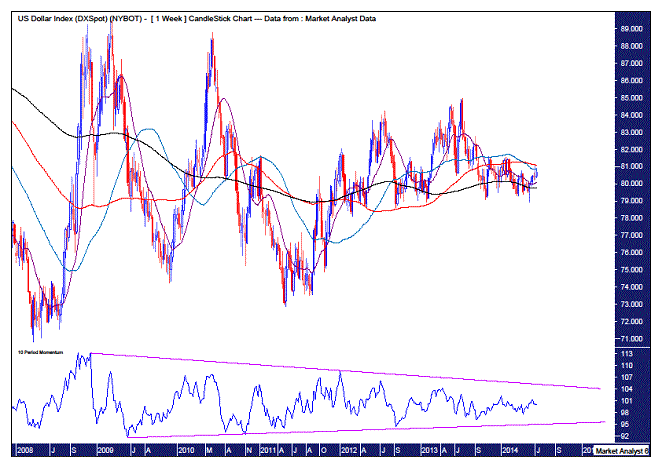
Task: Click the 85.000 price label on the price axis
Action: click(x=631, y=98)
